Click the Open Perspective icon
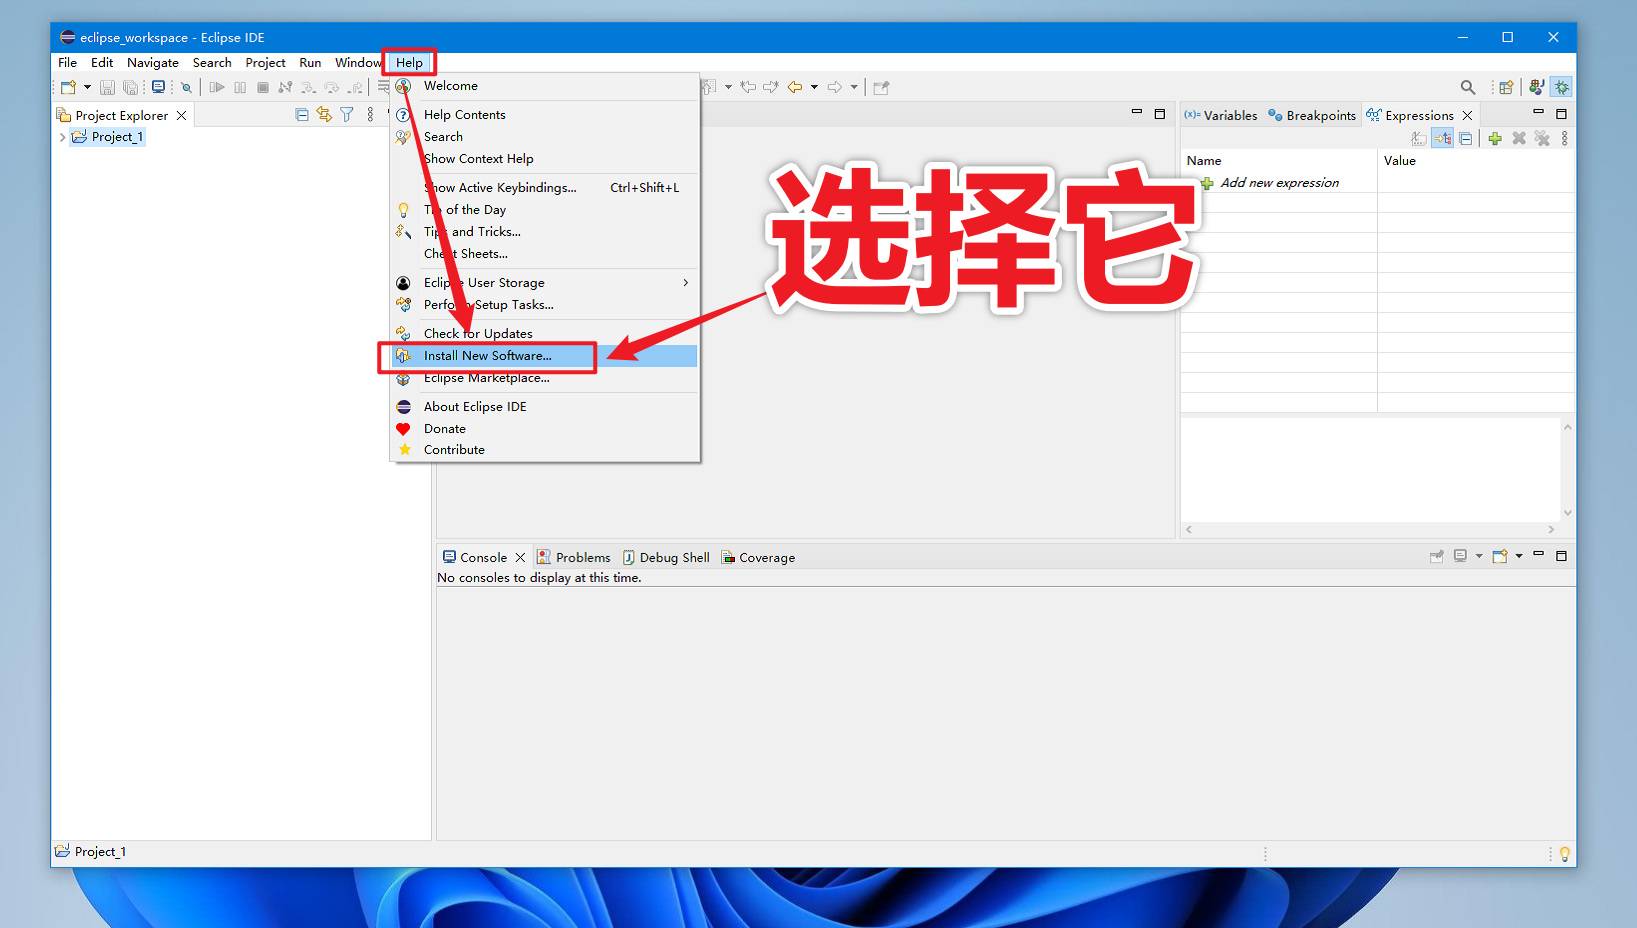 pos(1506,87)
